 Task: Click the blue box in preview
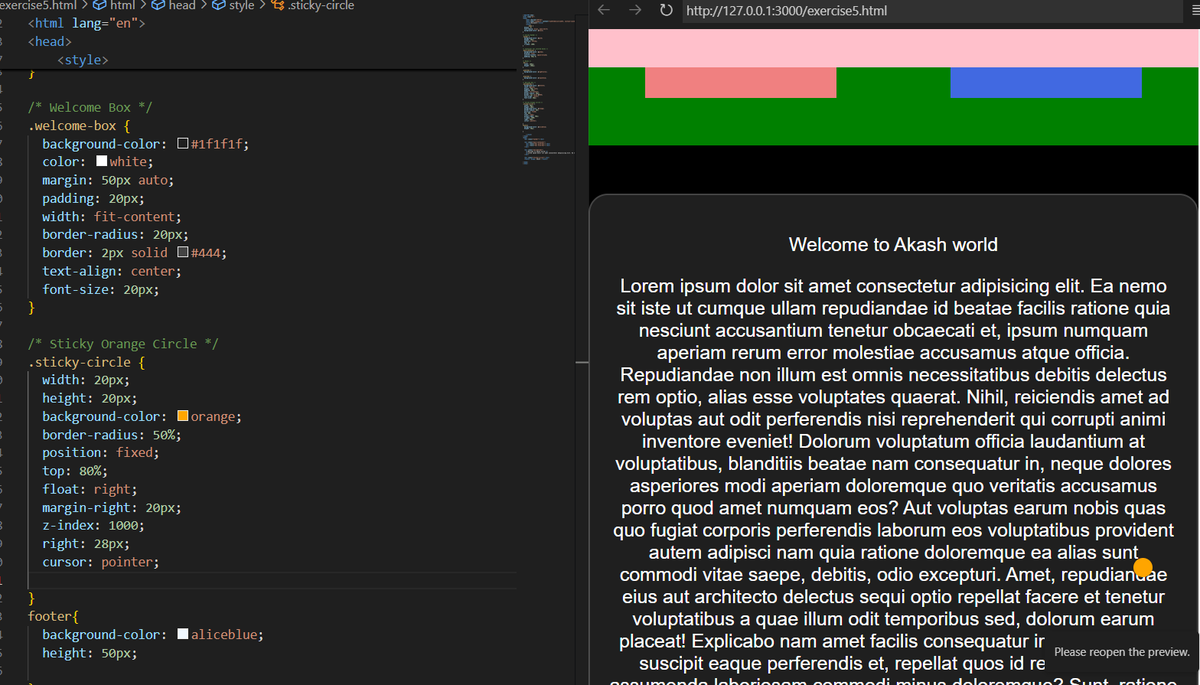tap(1045, 83)
